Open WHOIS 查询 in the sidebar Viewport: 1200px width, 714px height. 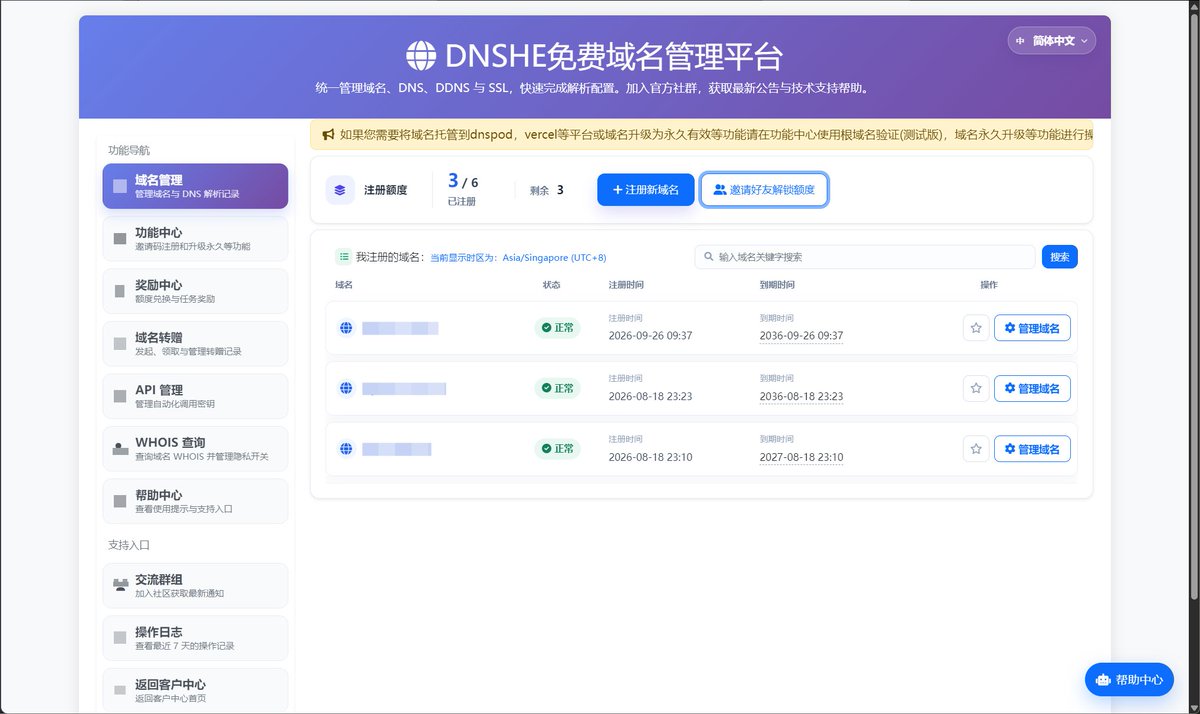point(195,448)
